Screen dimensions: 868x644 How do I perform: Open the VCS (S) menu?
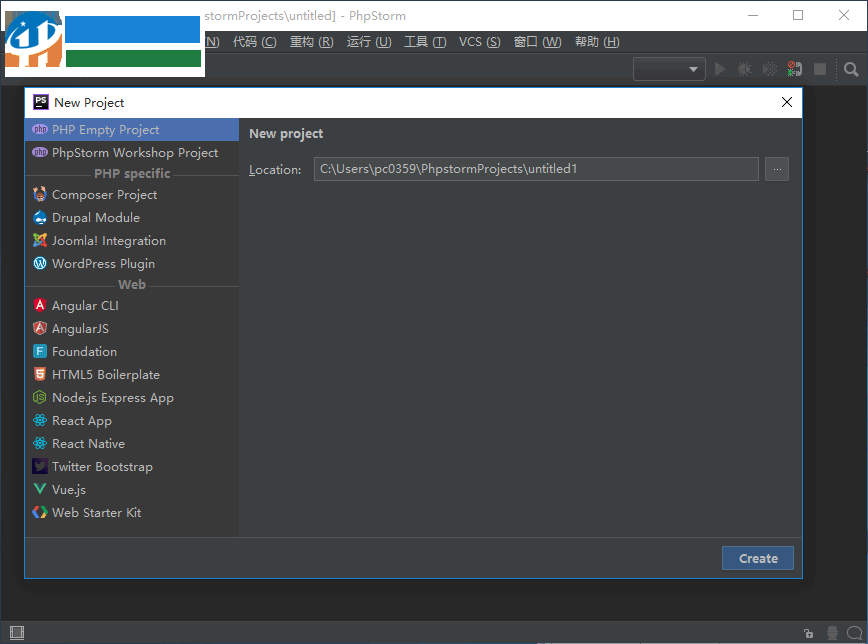click(479, 42)
